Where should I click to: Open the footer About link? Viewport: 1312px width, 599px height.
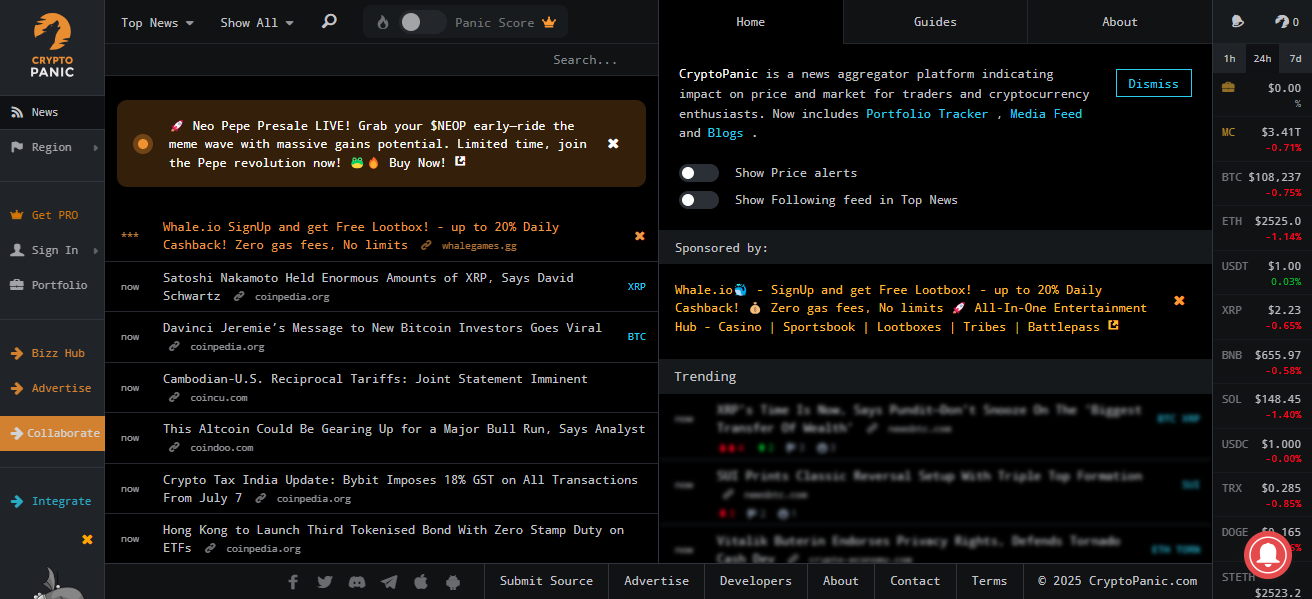tap(840, 581)
